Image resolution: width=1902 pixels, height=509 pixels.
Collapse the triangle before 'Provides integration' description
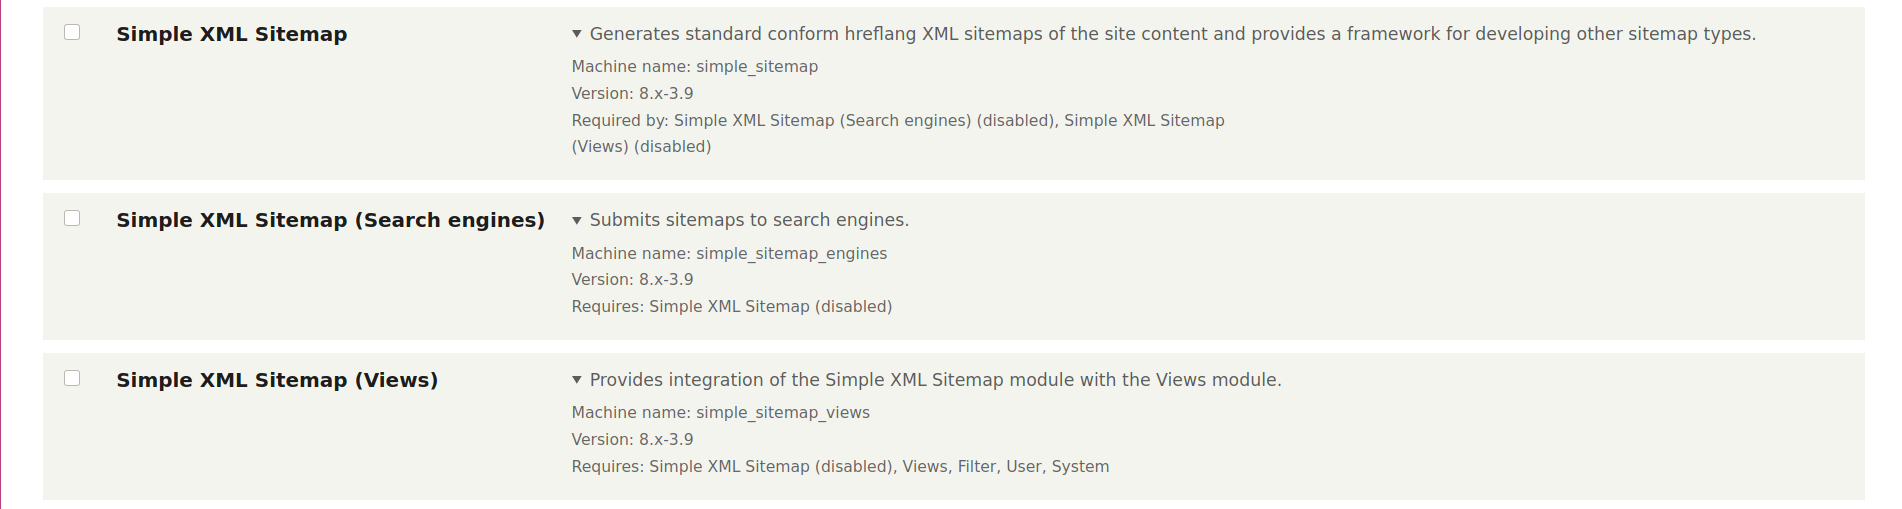577,380
